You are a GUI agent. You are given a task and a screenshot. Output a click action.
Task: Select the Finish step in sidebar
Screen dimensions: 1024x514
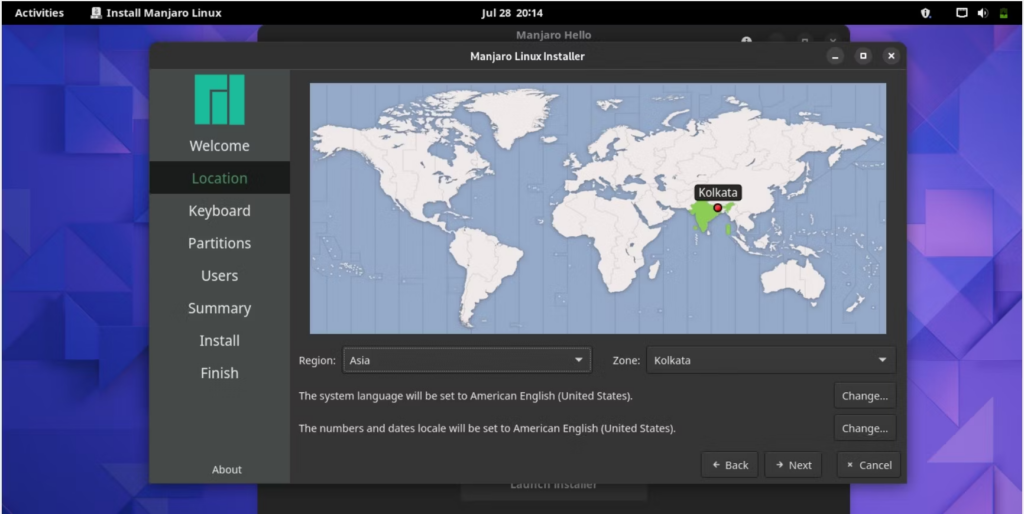(219, 373)
